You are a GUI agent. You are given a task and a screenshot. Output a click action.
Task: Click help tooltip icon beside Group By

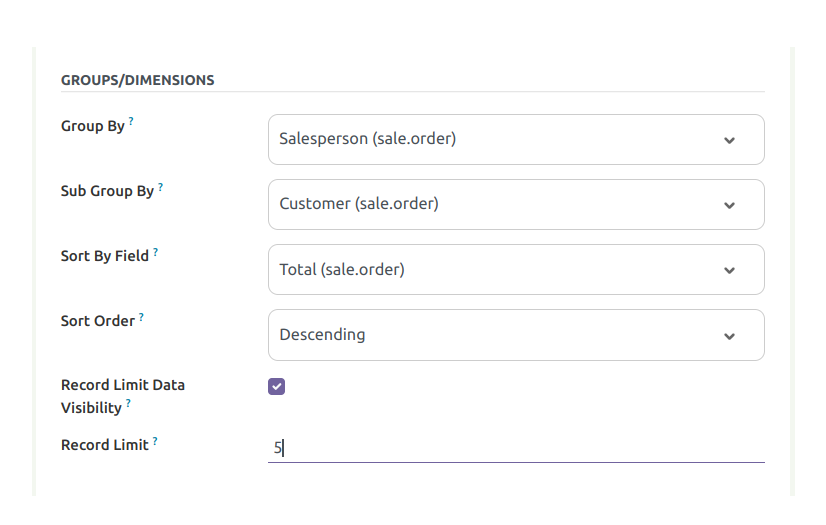131,122
